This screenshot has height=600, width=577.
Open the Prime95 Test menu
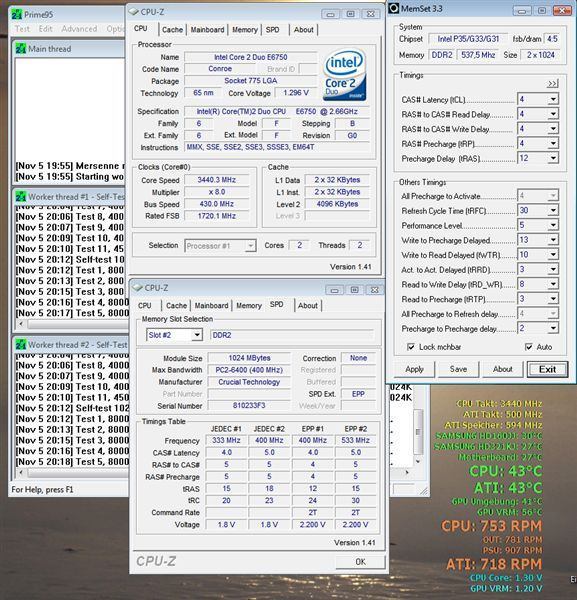(22, 29)
